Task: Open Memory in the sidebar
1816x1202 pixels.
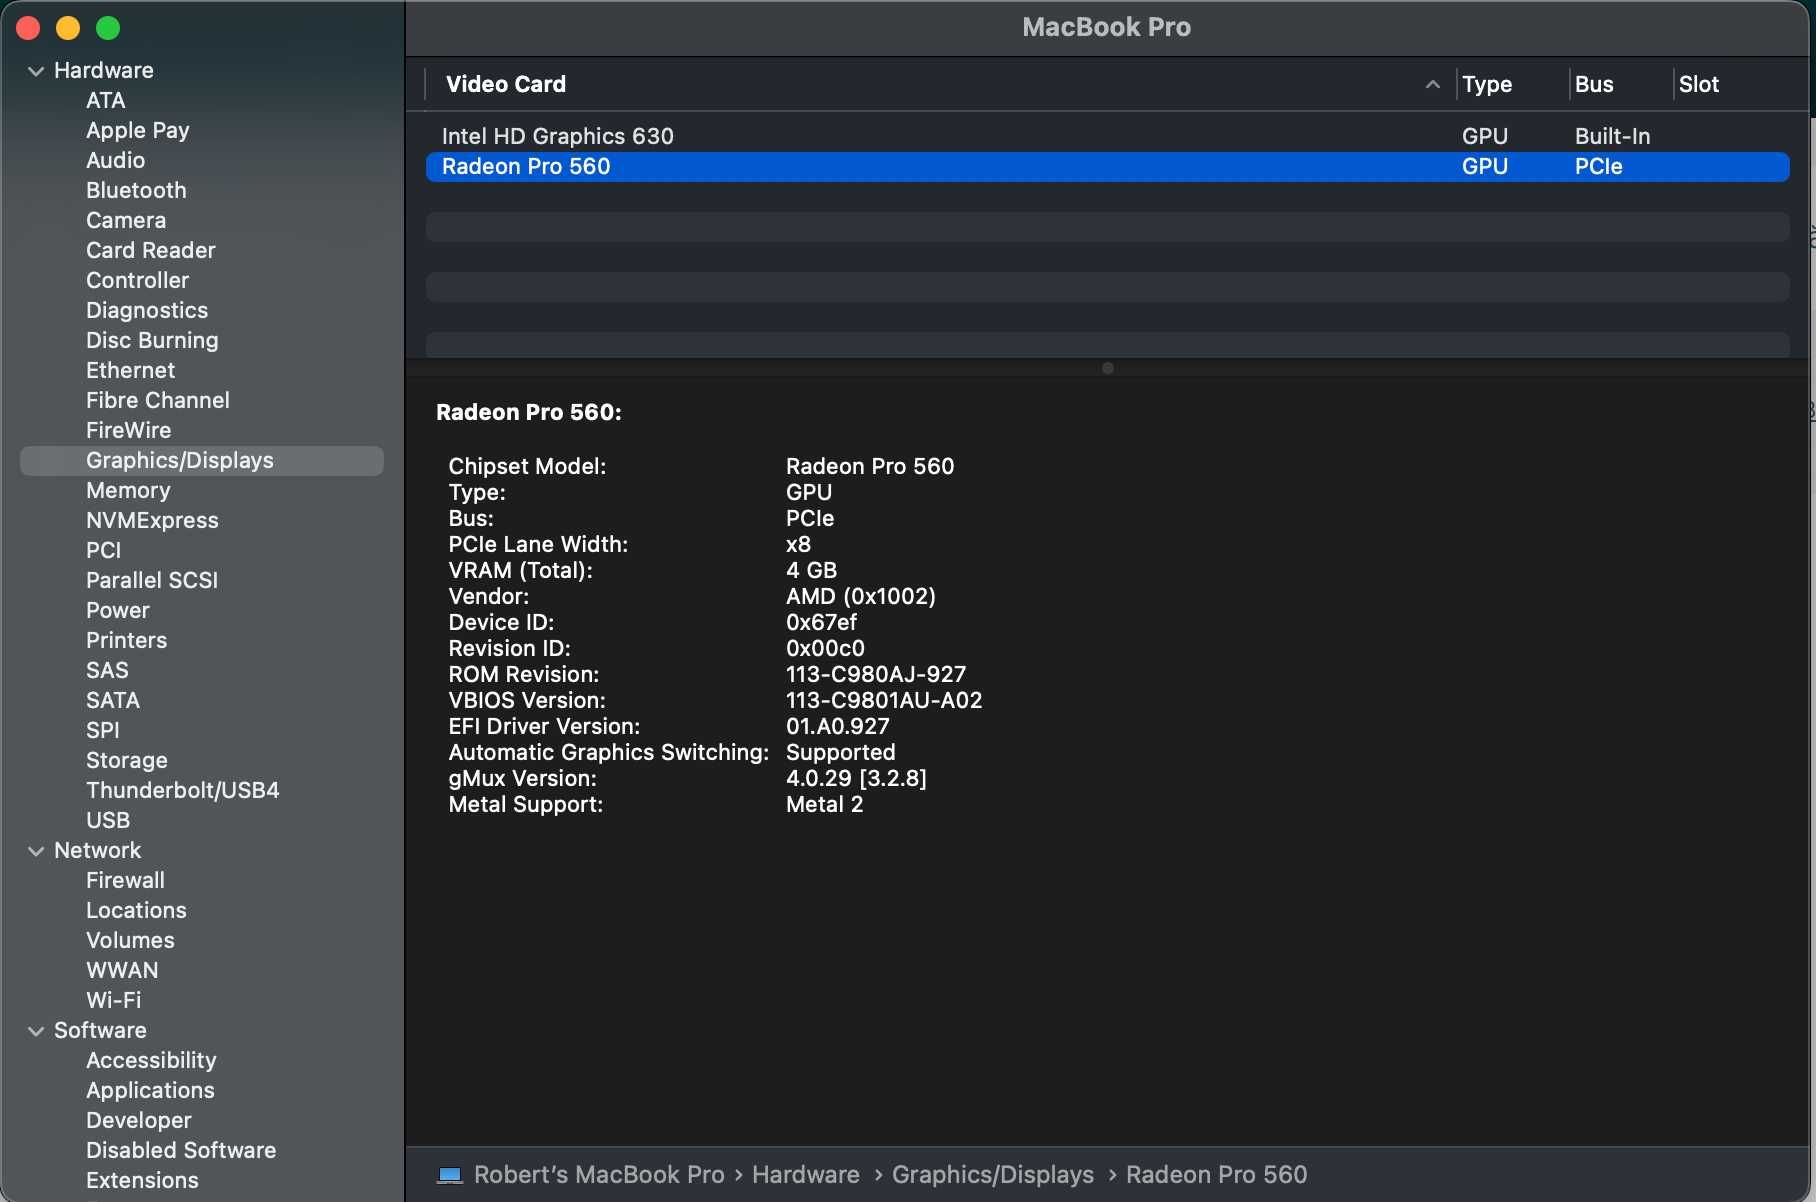Action: point(128,491)
